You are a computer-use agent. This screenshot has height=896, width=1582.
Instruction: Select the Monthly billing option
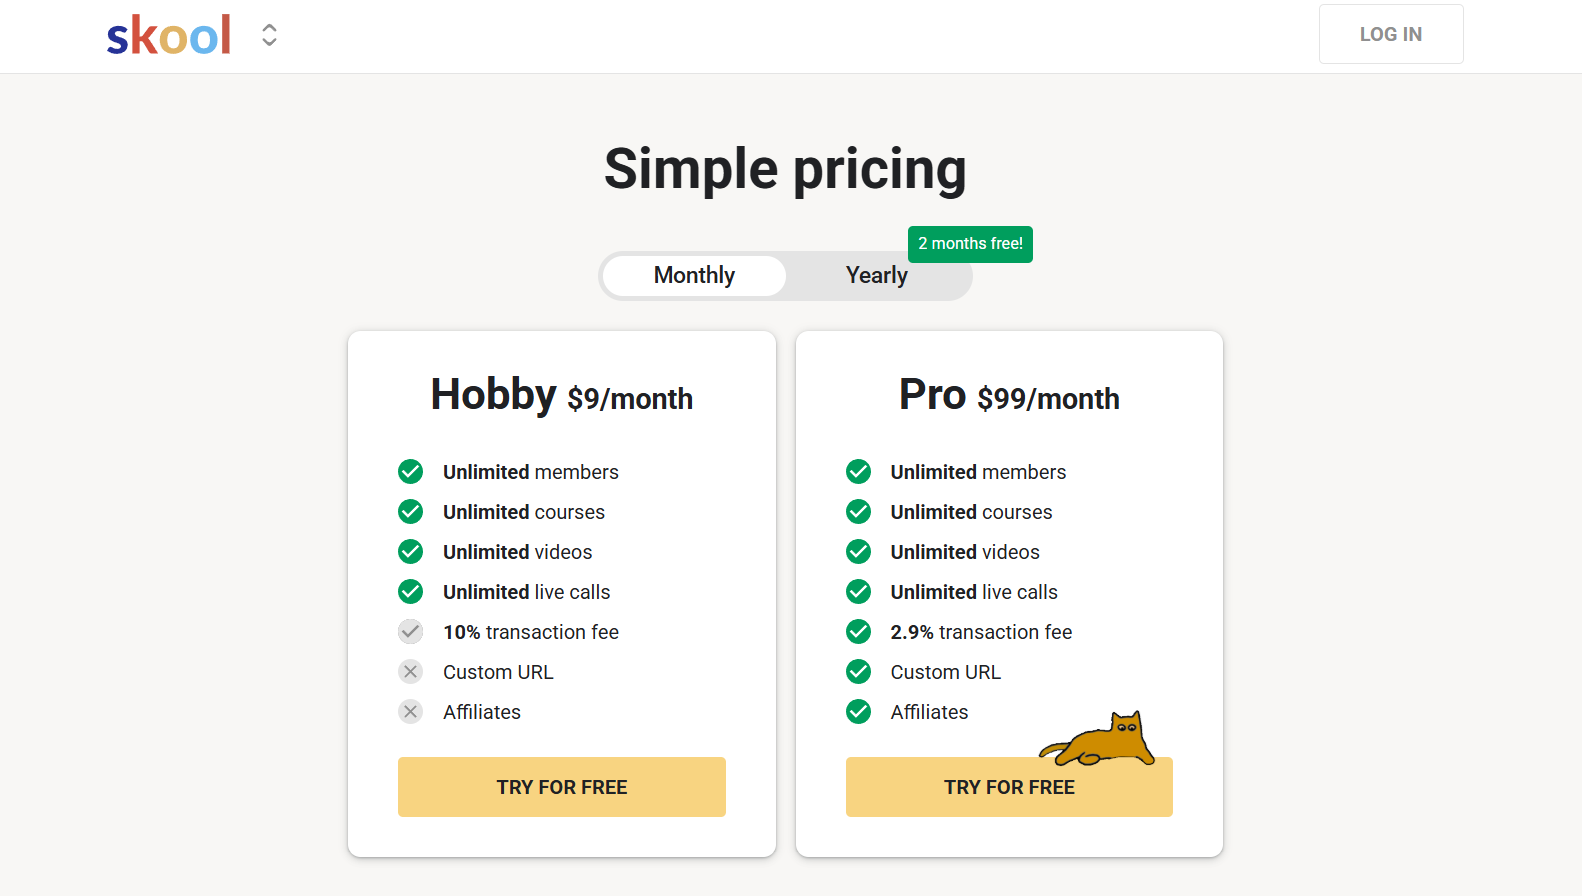tap(693, 275)
